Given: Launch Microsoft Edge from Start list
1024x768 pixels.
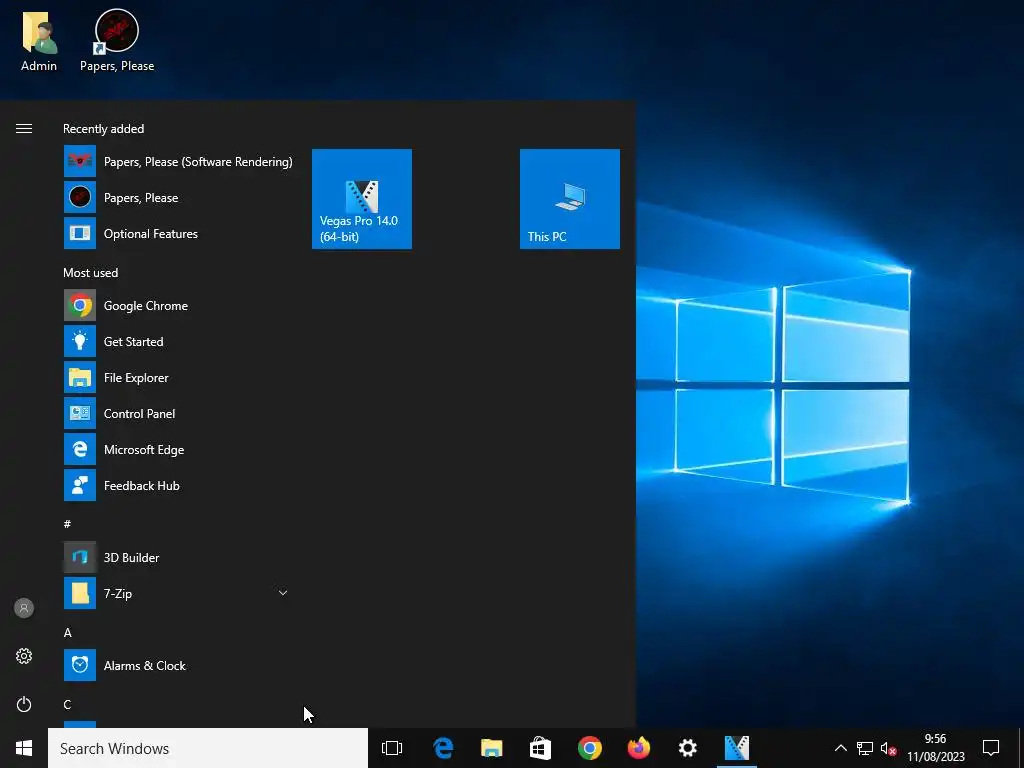Looking at the screenshot, I should pos(178,449).
